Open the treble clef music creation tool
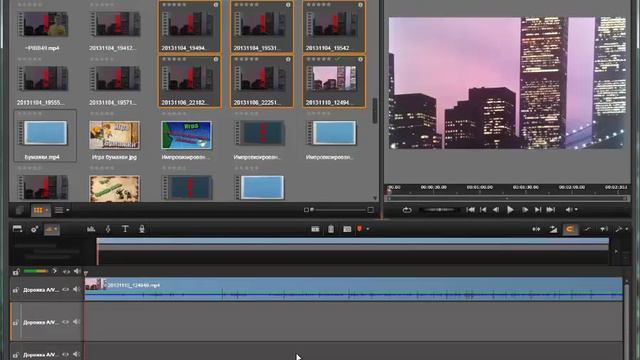640x360 pixels. coord(108,229)
